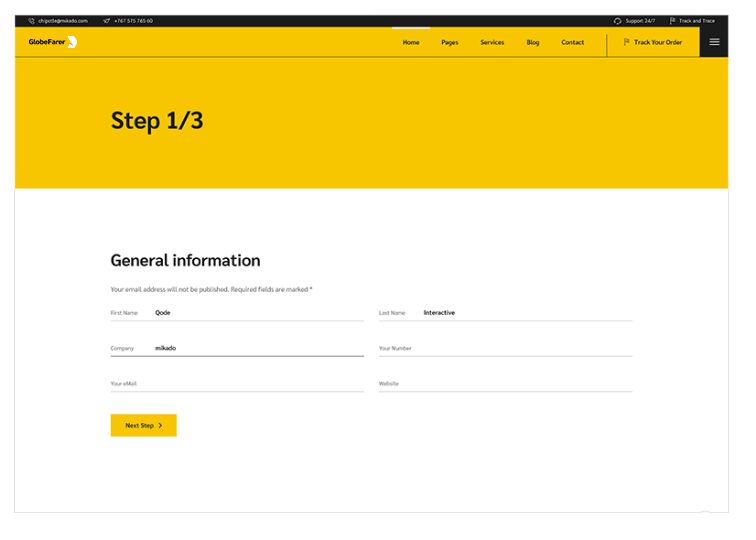Click the arrow on Next Step button
The height and width of the screenshot is (540, 756).
tap(161, 426)
